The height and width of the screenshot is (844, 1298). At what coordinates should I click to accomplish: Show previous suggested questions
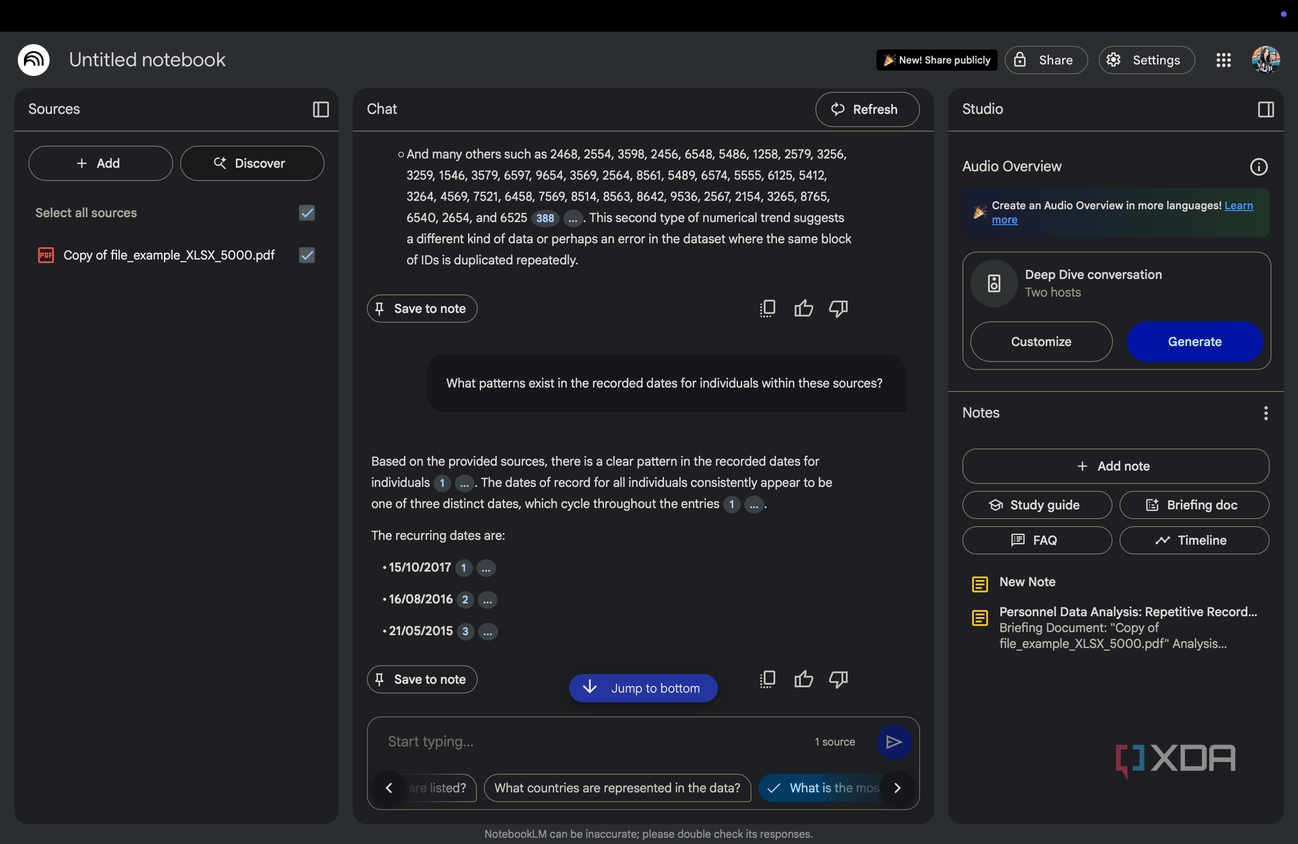[x=389, y=788]
